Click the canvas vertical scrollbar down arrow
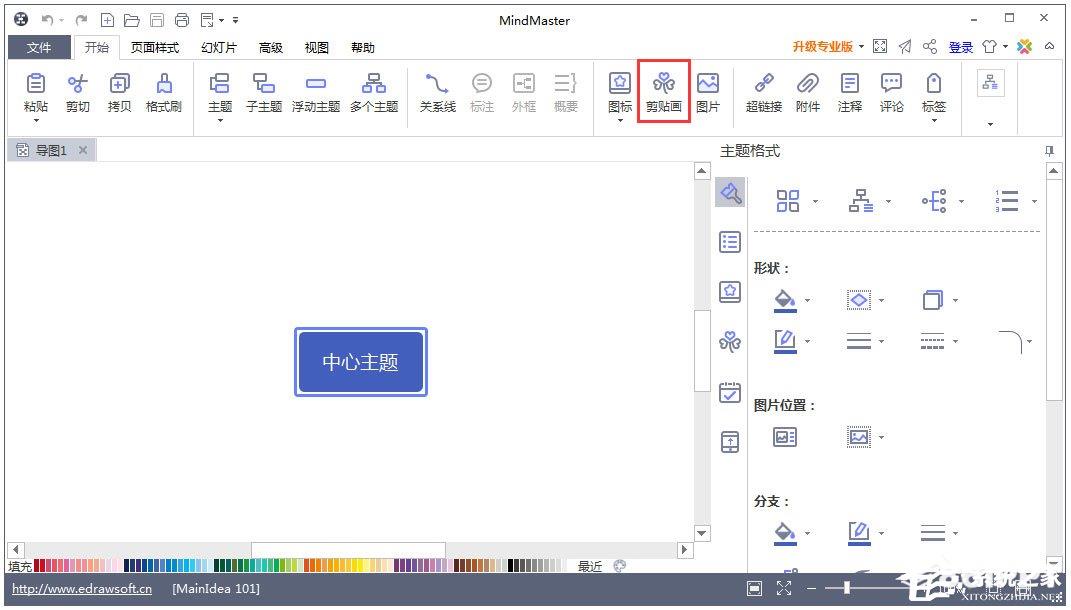This screenshot has width=1071, height=610. 701,533
